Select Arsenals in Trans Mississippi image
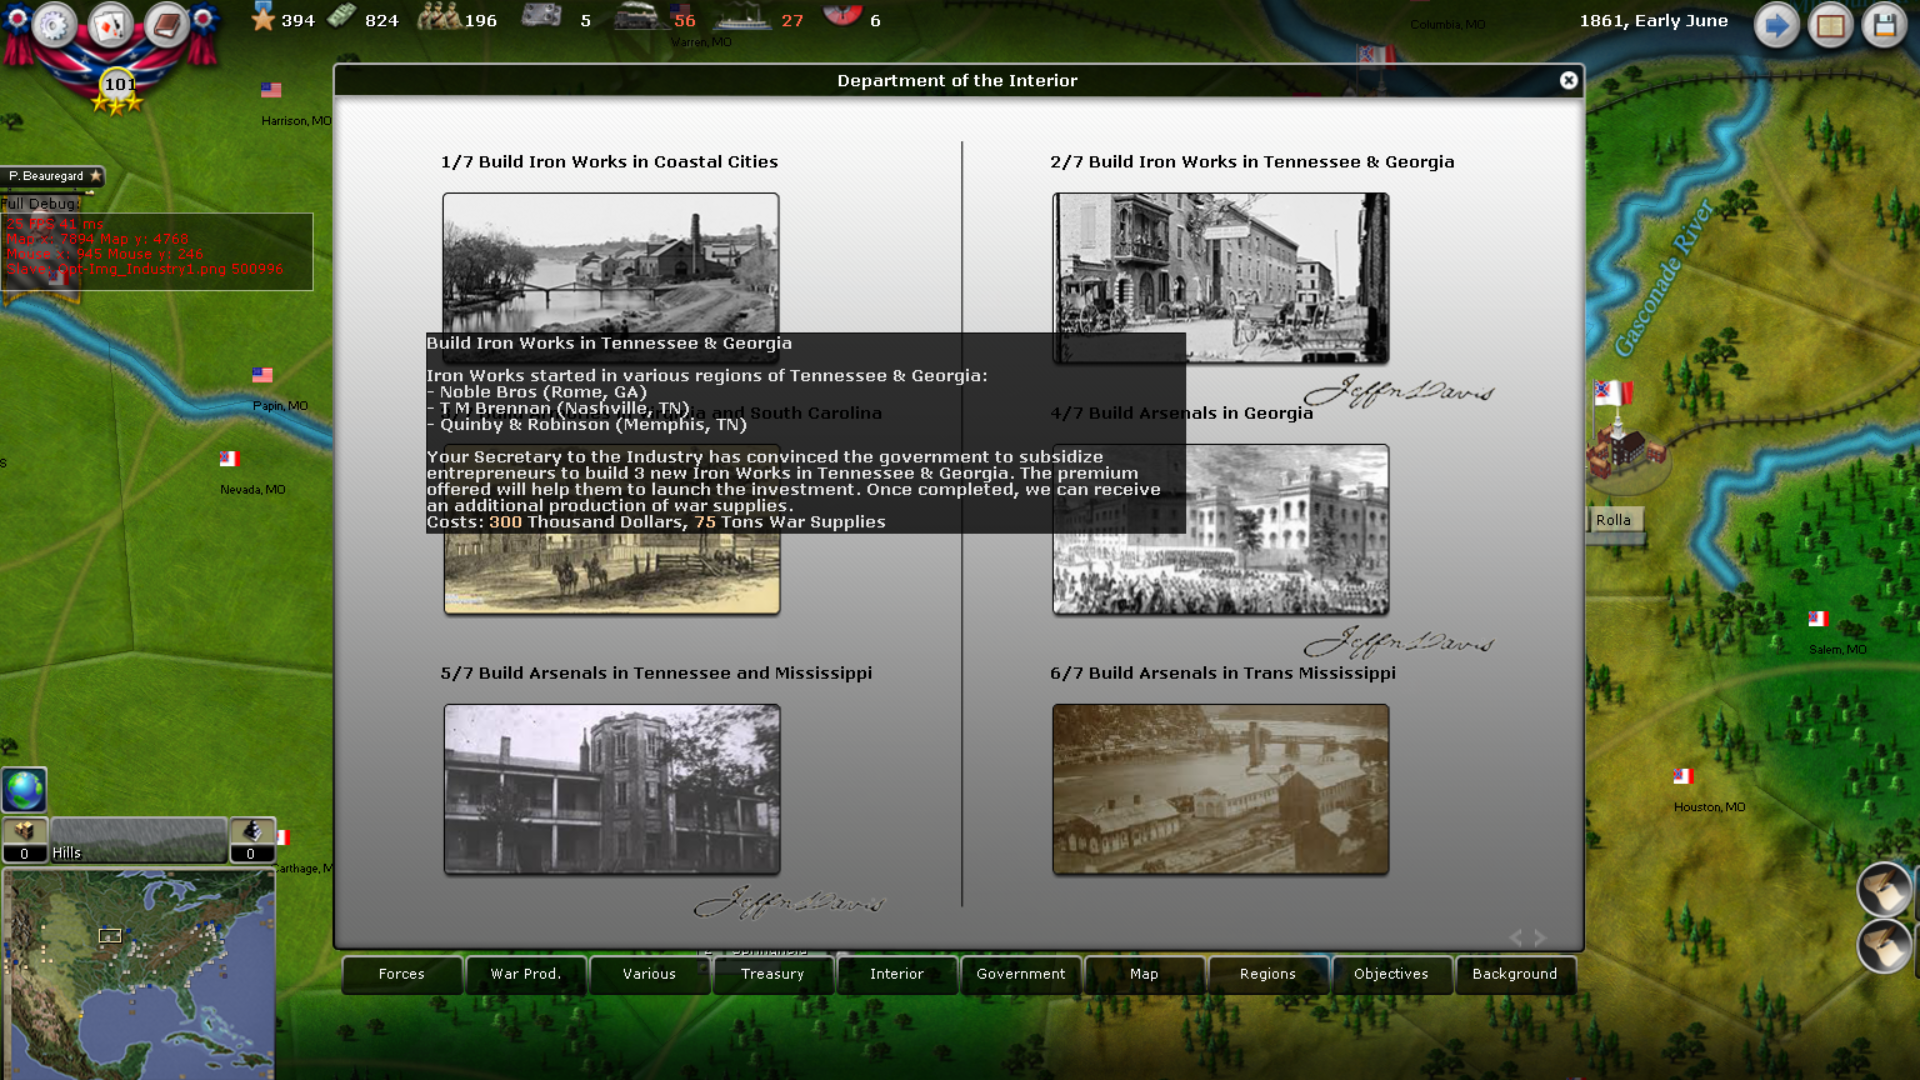The image size is (1920, 1080). pos(1220,789)
